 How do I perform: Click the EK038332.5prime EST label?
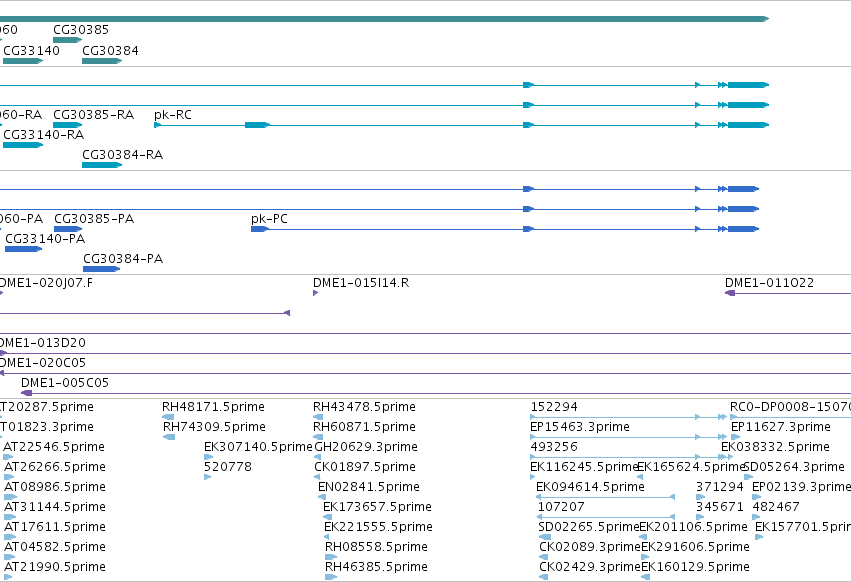776,447
